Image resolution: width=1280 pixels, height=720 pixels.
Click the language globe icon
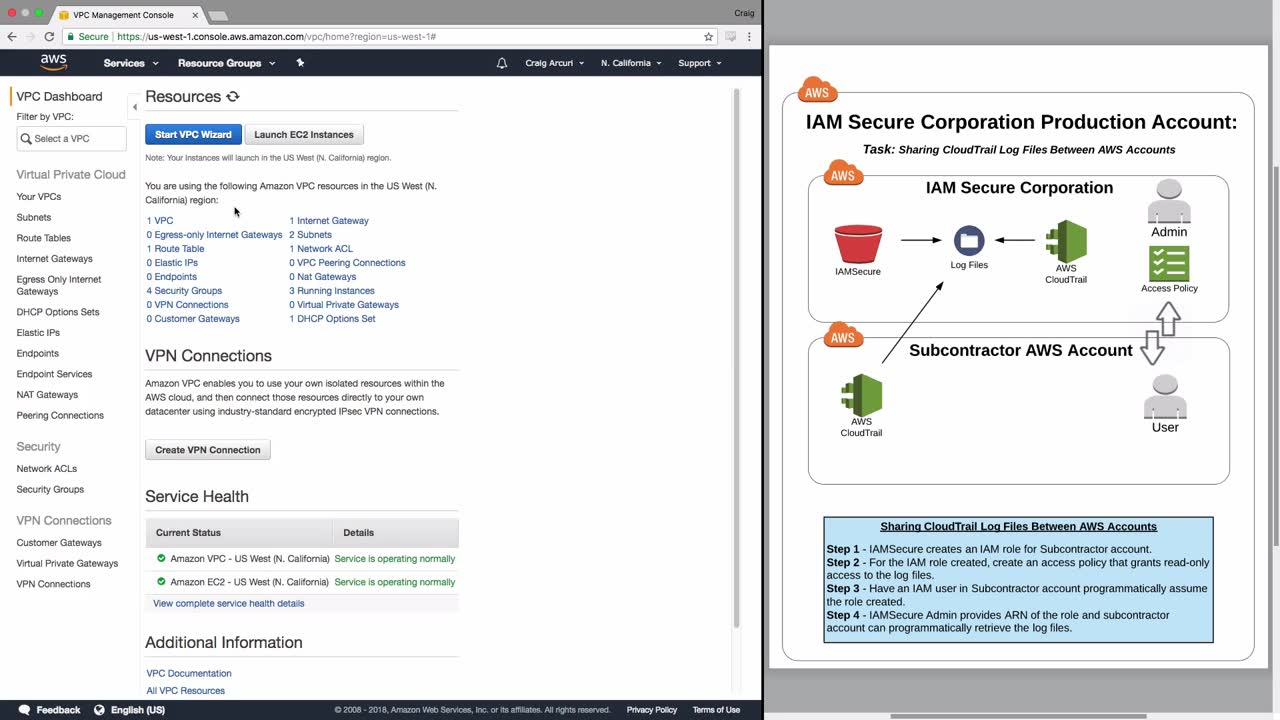(99, 710)
